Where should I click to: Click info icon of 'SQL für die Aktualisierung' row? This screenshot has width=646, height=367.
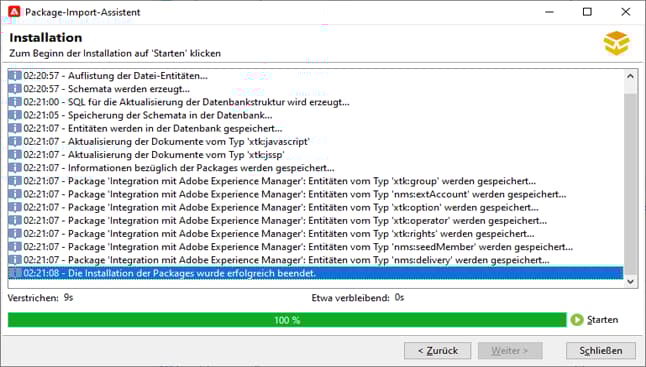click(15, 102)
